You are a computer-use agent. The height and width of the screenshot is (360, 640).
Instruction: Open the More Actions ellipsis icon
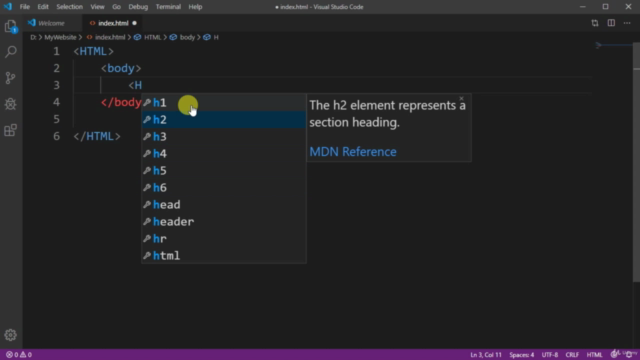click(627, 23)
